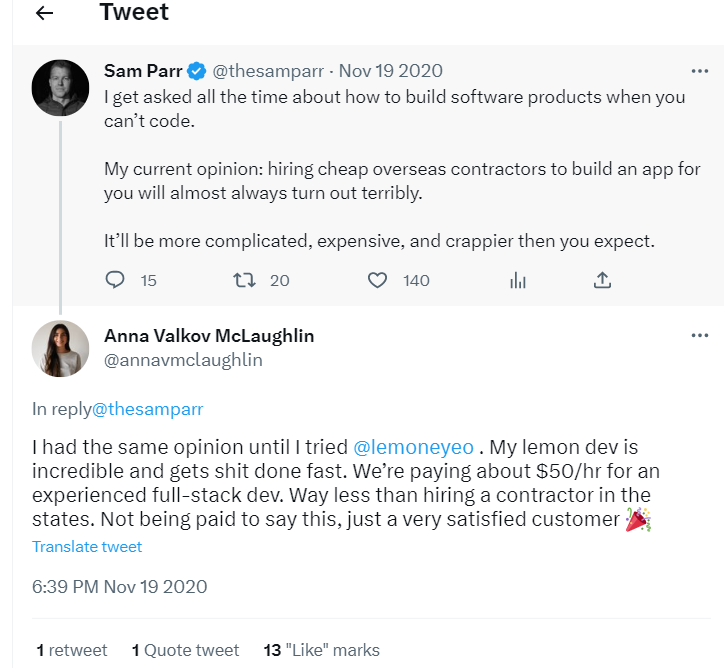View the 13 "Like" marks list
The height and width of the screenshot is (668, 724).
[321, 650]
